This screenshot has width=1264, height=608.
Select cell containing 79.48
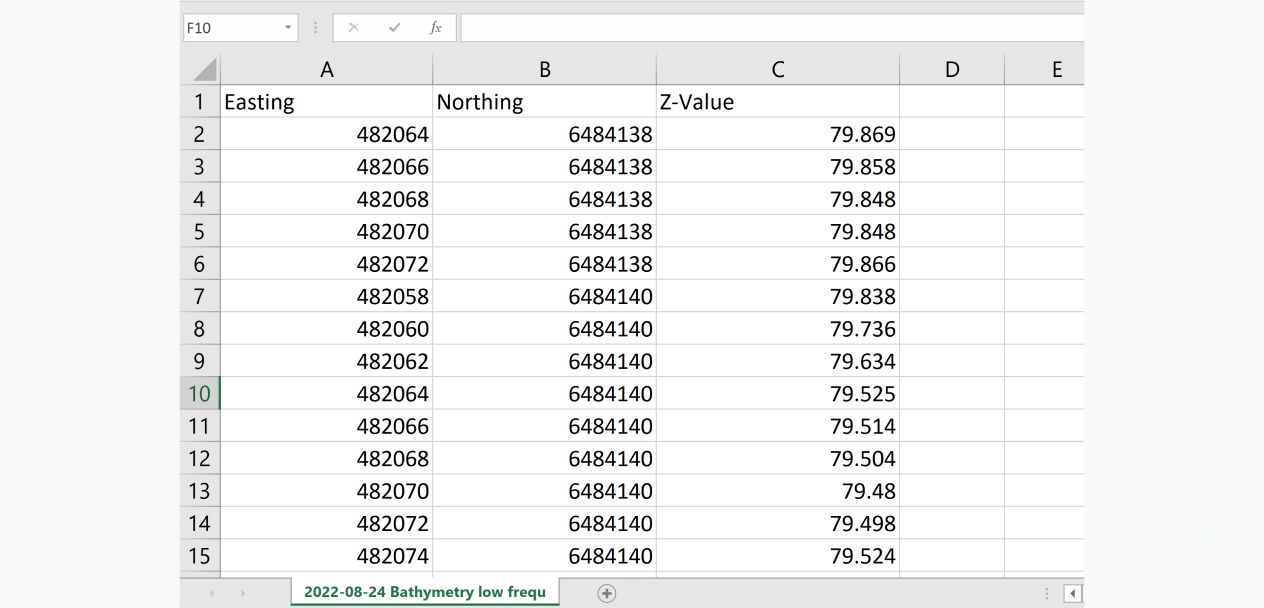pyautogui.click(x=777, y=491)
